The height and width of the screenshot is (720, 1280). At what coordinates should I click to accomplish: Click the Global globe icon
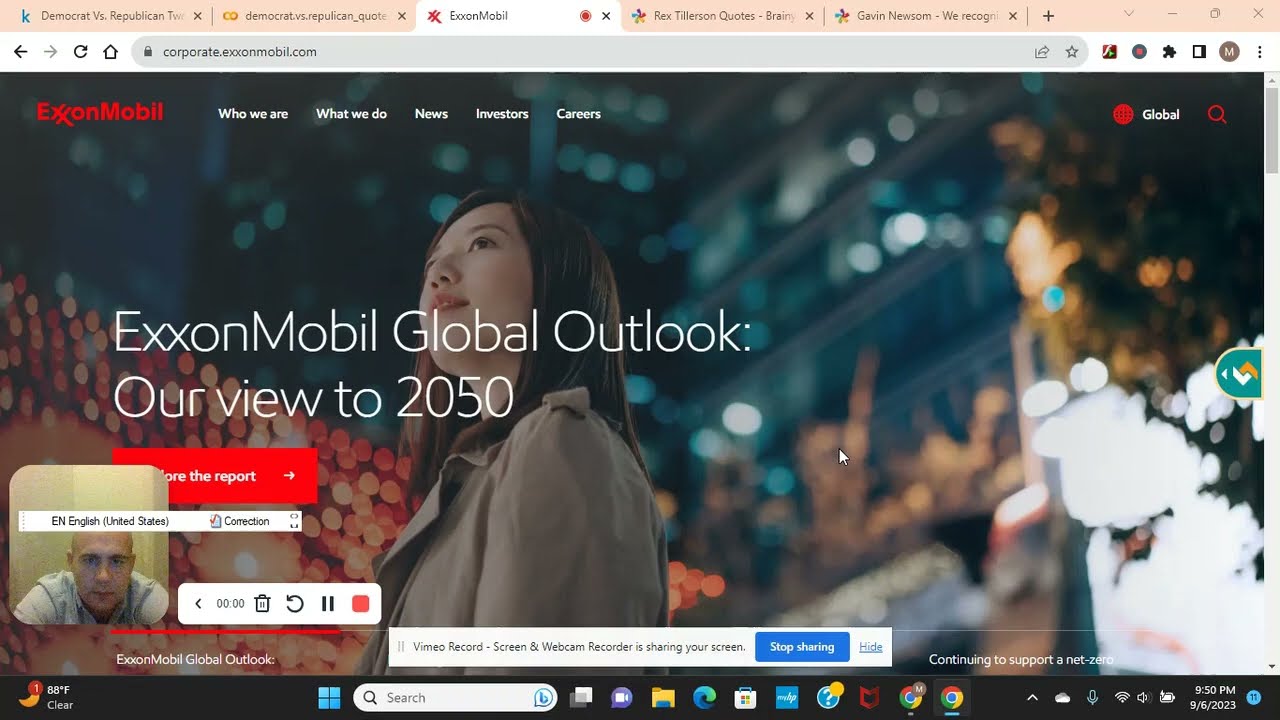coord(1123,114)
